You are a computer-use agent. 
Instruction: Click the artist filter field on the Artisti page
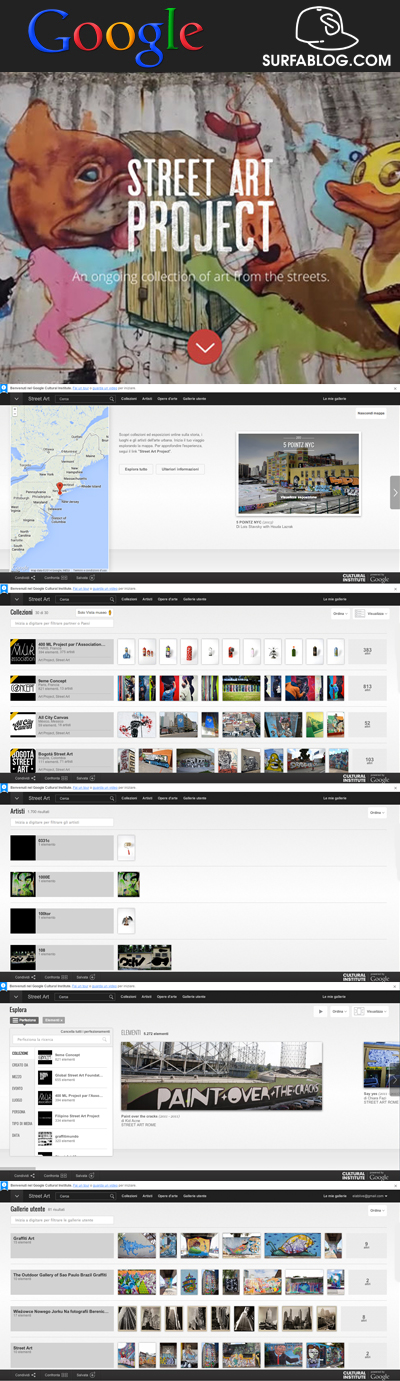point(62,822)
